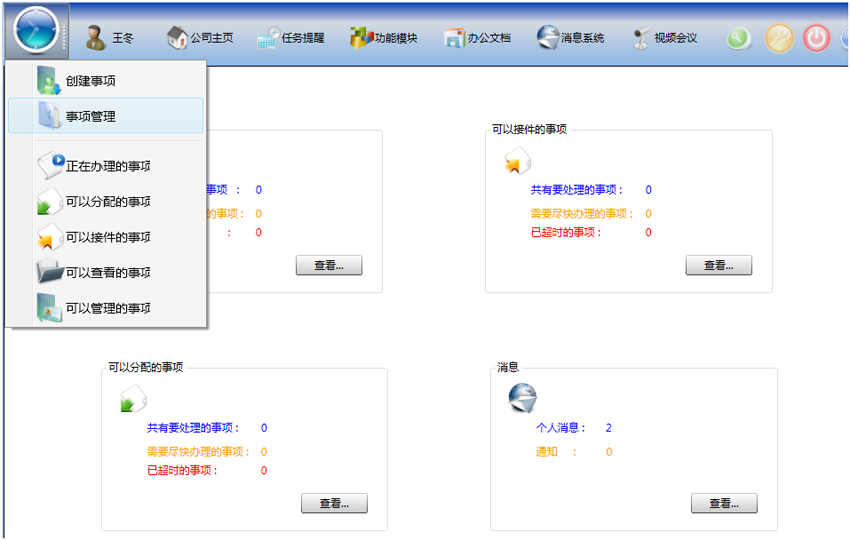
Task: Click the house icon of 公司主页
Action: point(177,37)
